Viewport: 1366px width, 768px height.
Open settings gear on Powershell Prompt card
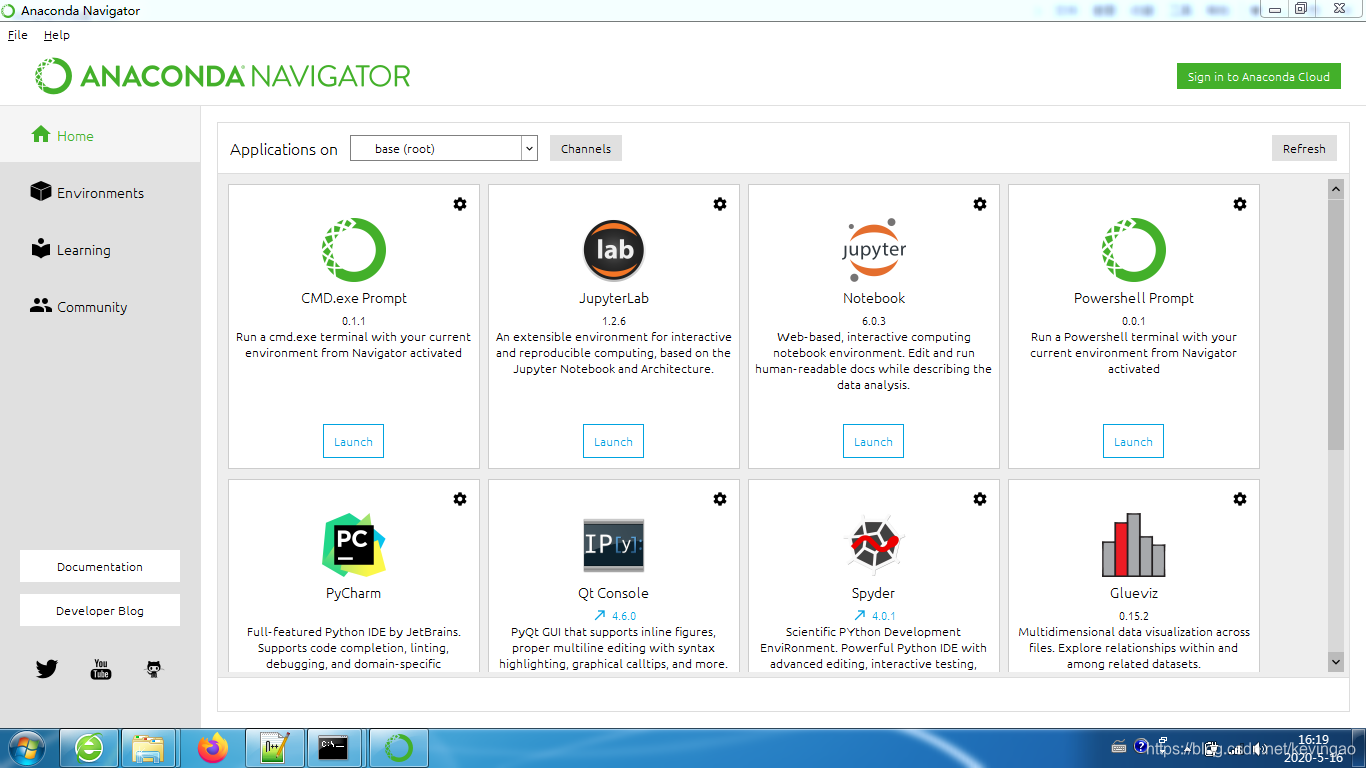pyautogui.click(x=1240, y=204)
